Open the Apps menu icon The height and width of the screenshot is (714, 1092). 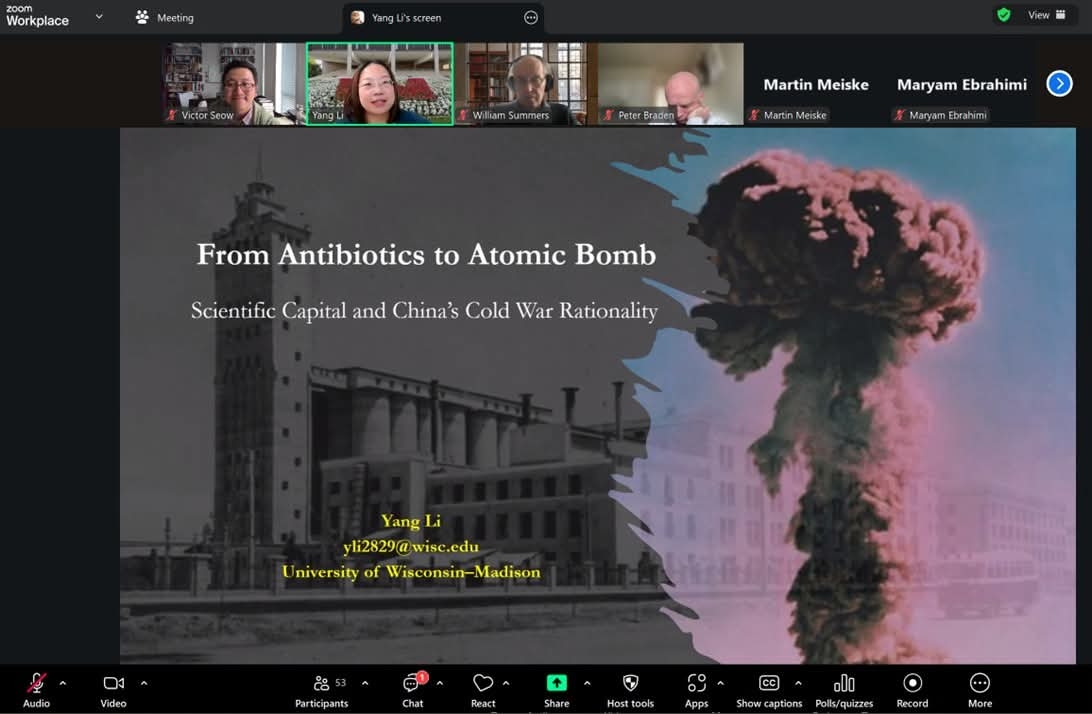[696, 690]
